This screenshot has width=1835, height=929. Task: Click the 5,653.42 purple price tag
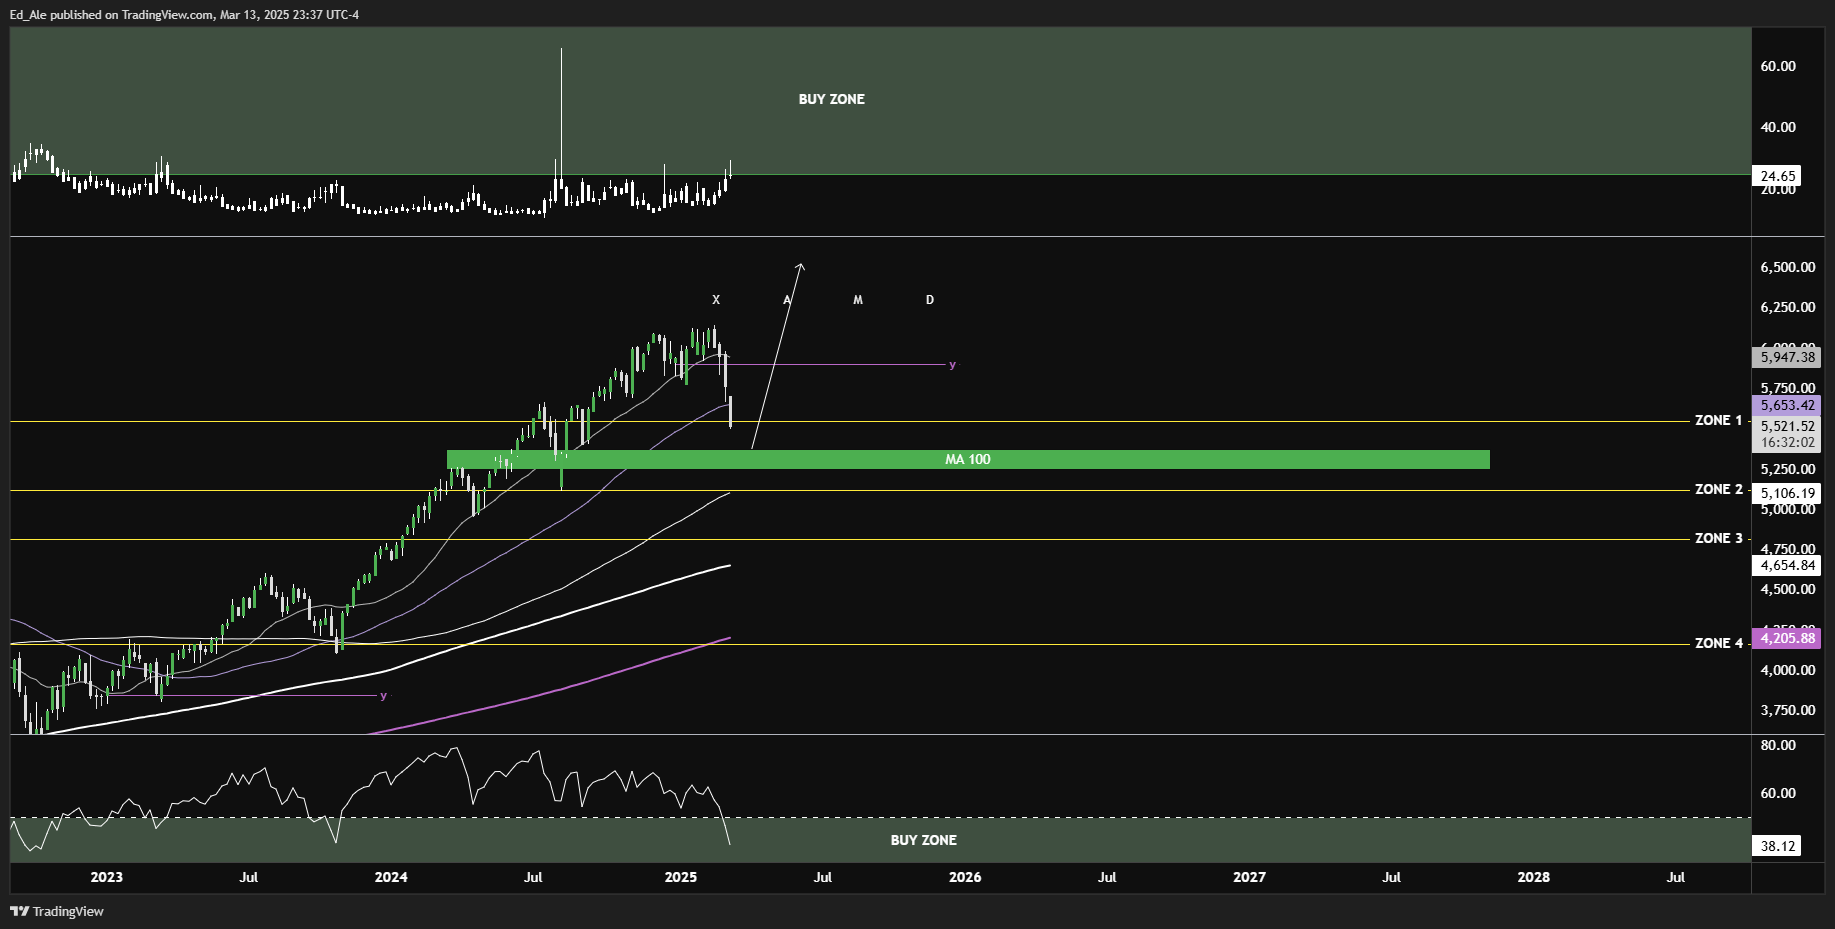point(1787,405)
